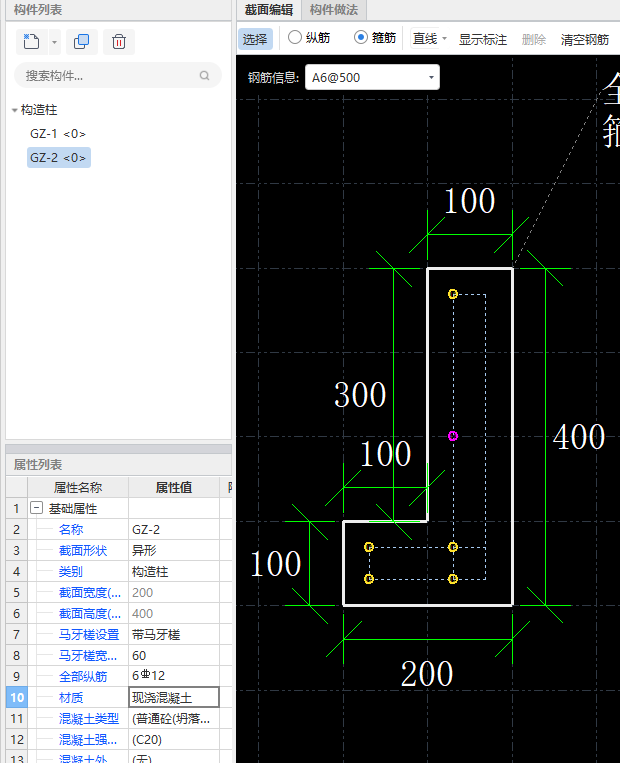
Task: Click the 材质 现浇混凝土 value cell
Action: pos(174,697)
